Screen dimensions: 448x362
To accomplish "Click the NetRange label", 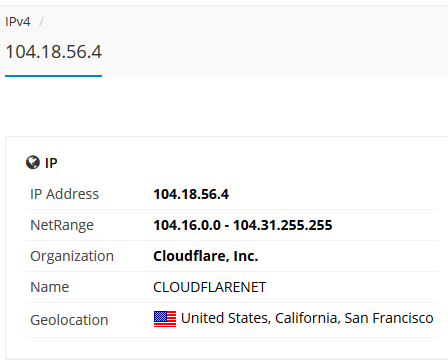I will pyautogui.click(x=62, y=225).
